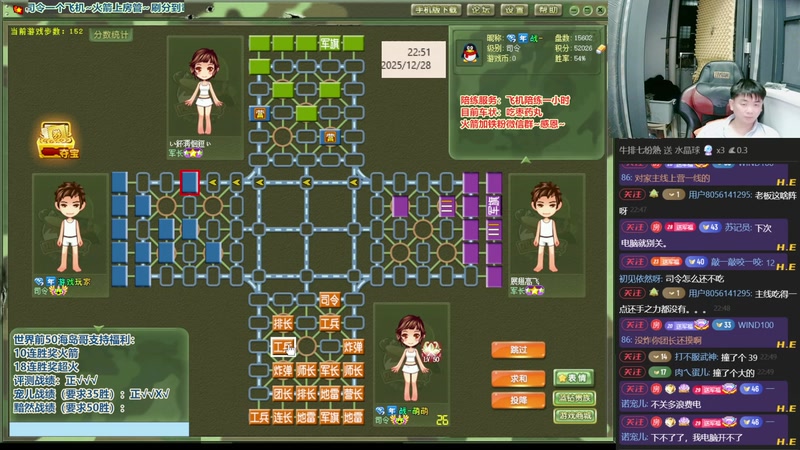Follow 苏记员 with 关注 button

click(634, 227)
